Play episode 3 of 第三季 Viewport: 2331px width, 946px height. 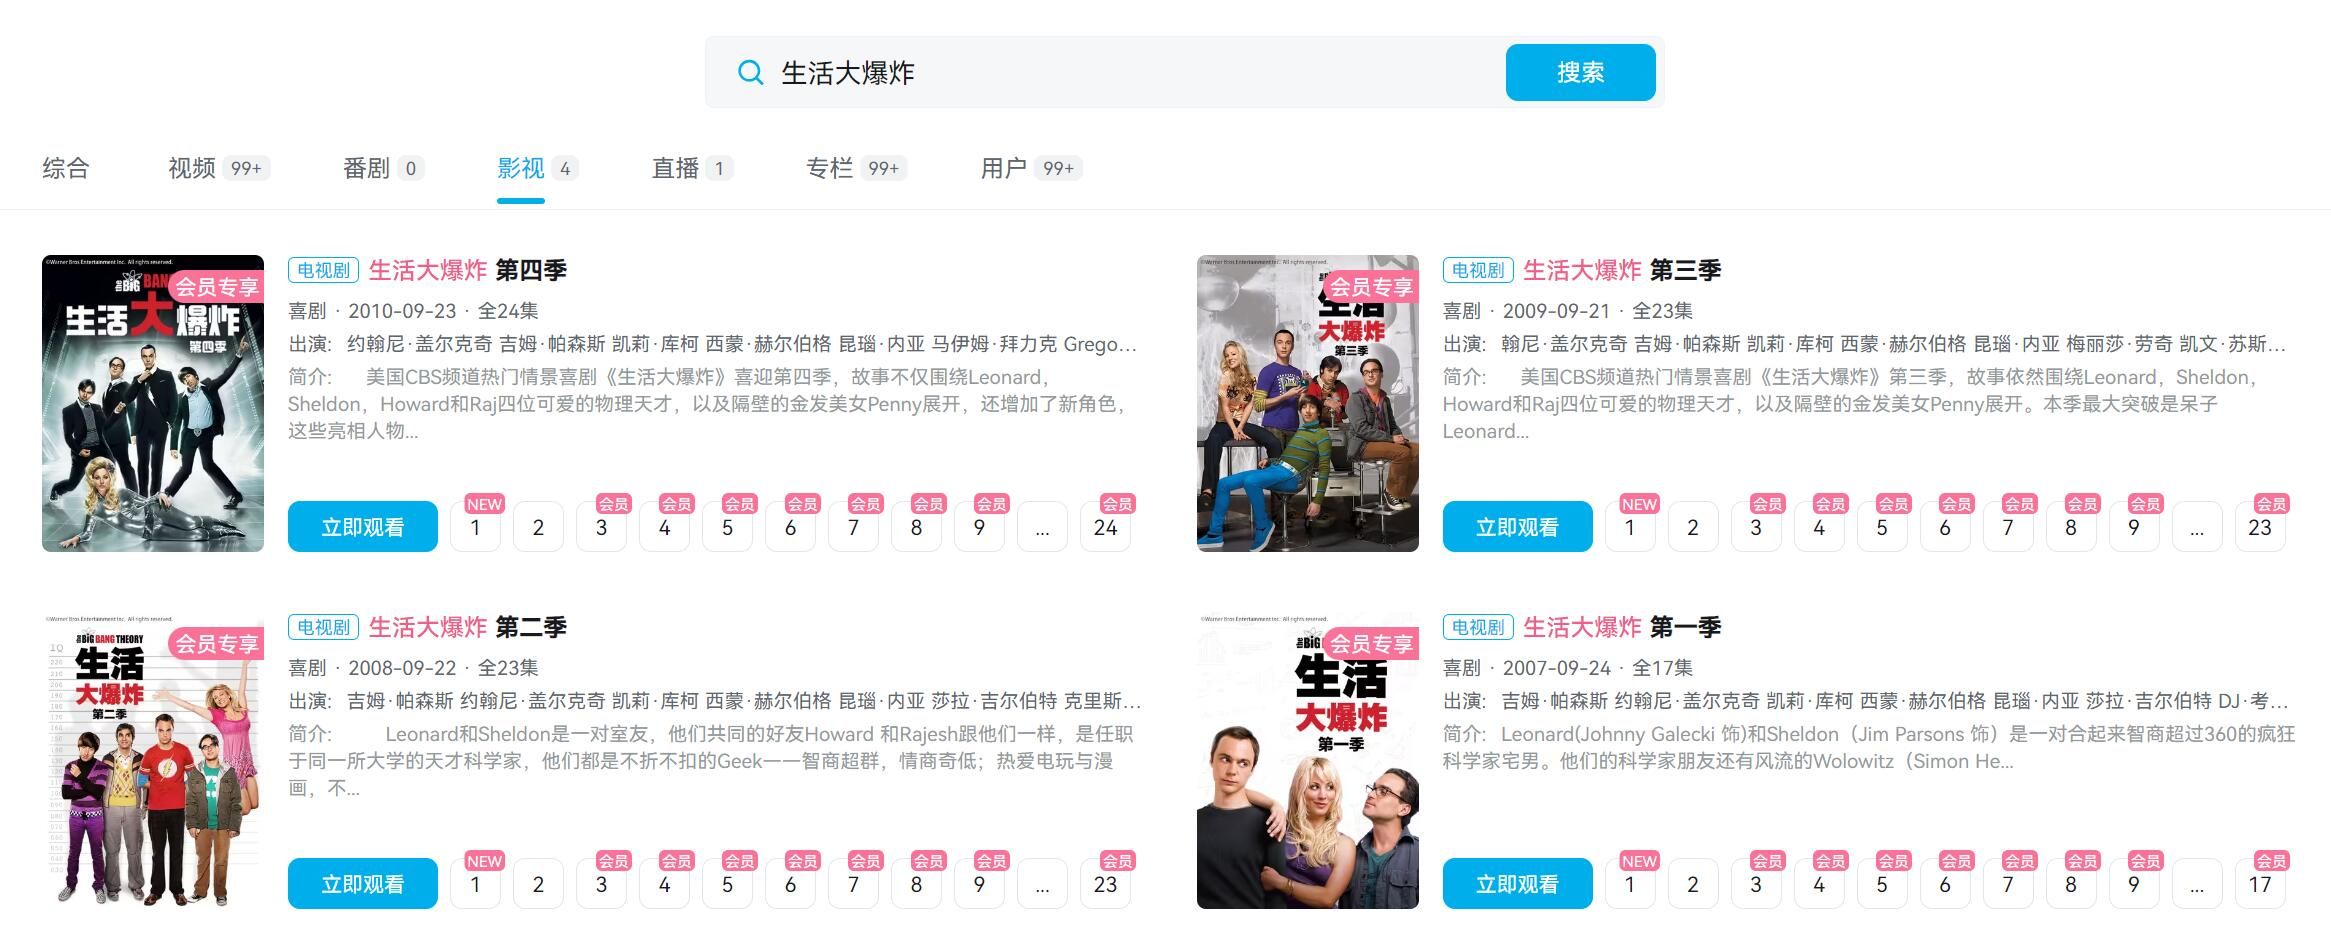click(x=1756, y=527)
